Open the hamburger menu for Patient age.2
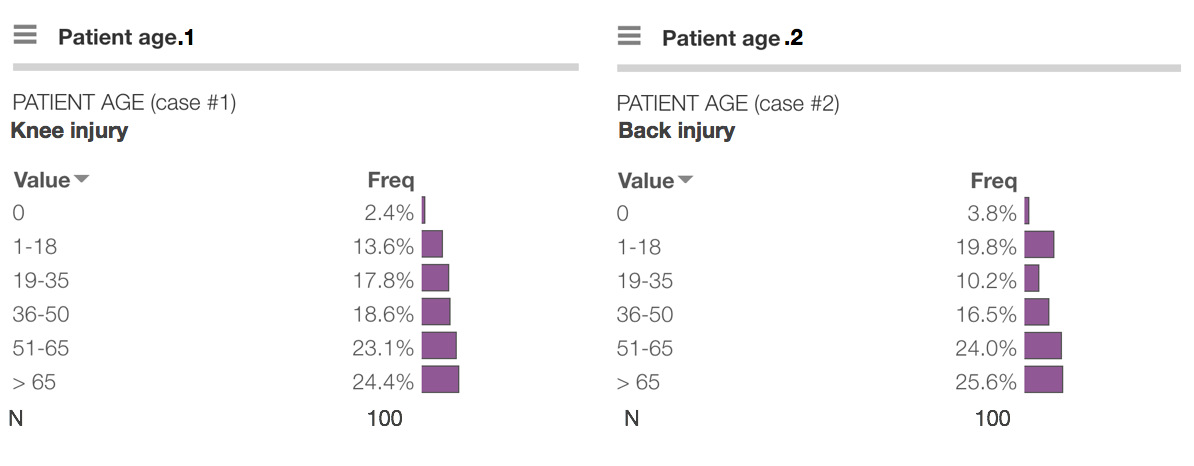1194x466 pixels. pyautogui.click(x=629, y=36)
